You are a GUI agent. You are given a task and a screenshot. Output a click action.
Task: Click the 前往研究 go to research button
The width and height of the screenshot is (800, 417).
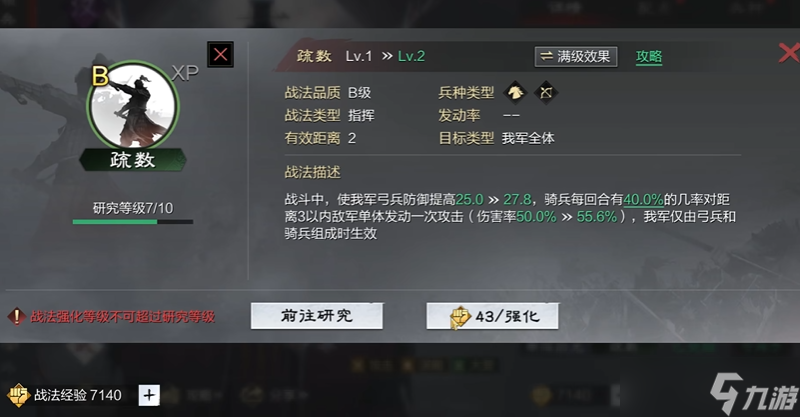tap(317, 316)
